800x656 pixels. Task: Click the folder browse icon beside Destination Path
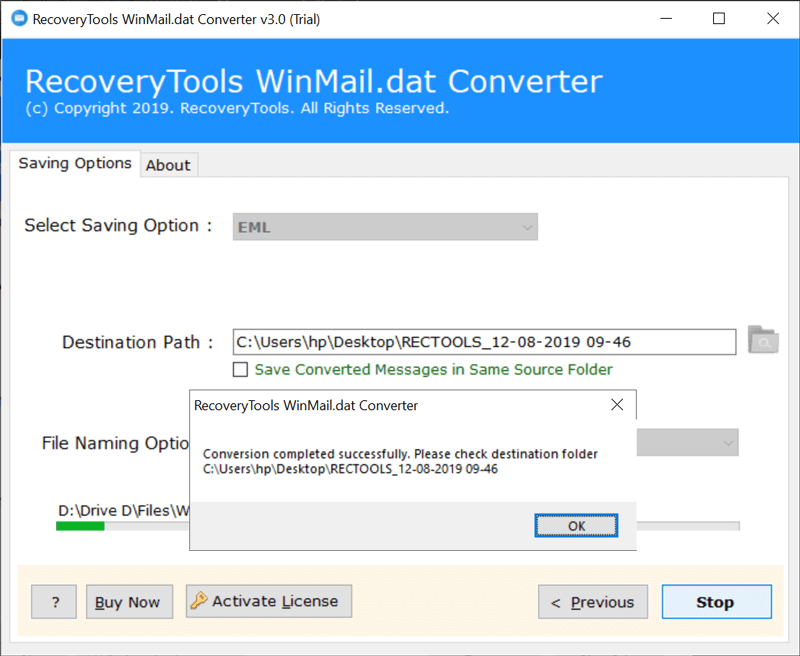(x=763, y=340)
